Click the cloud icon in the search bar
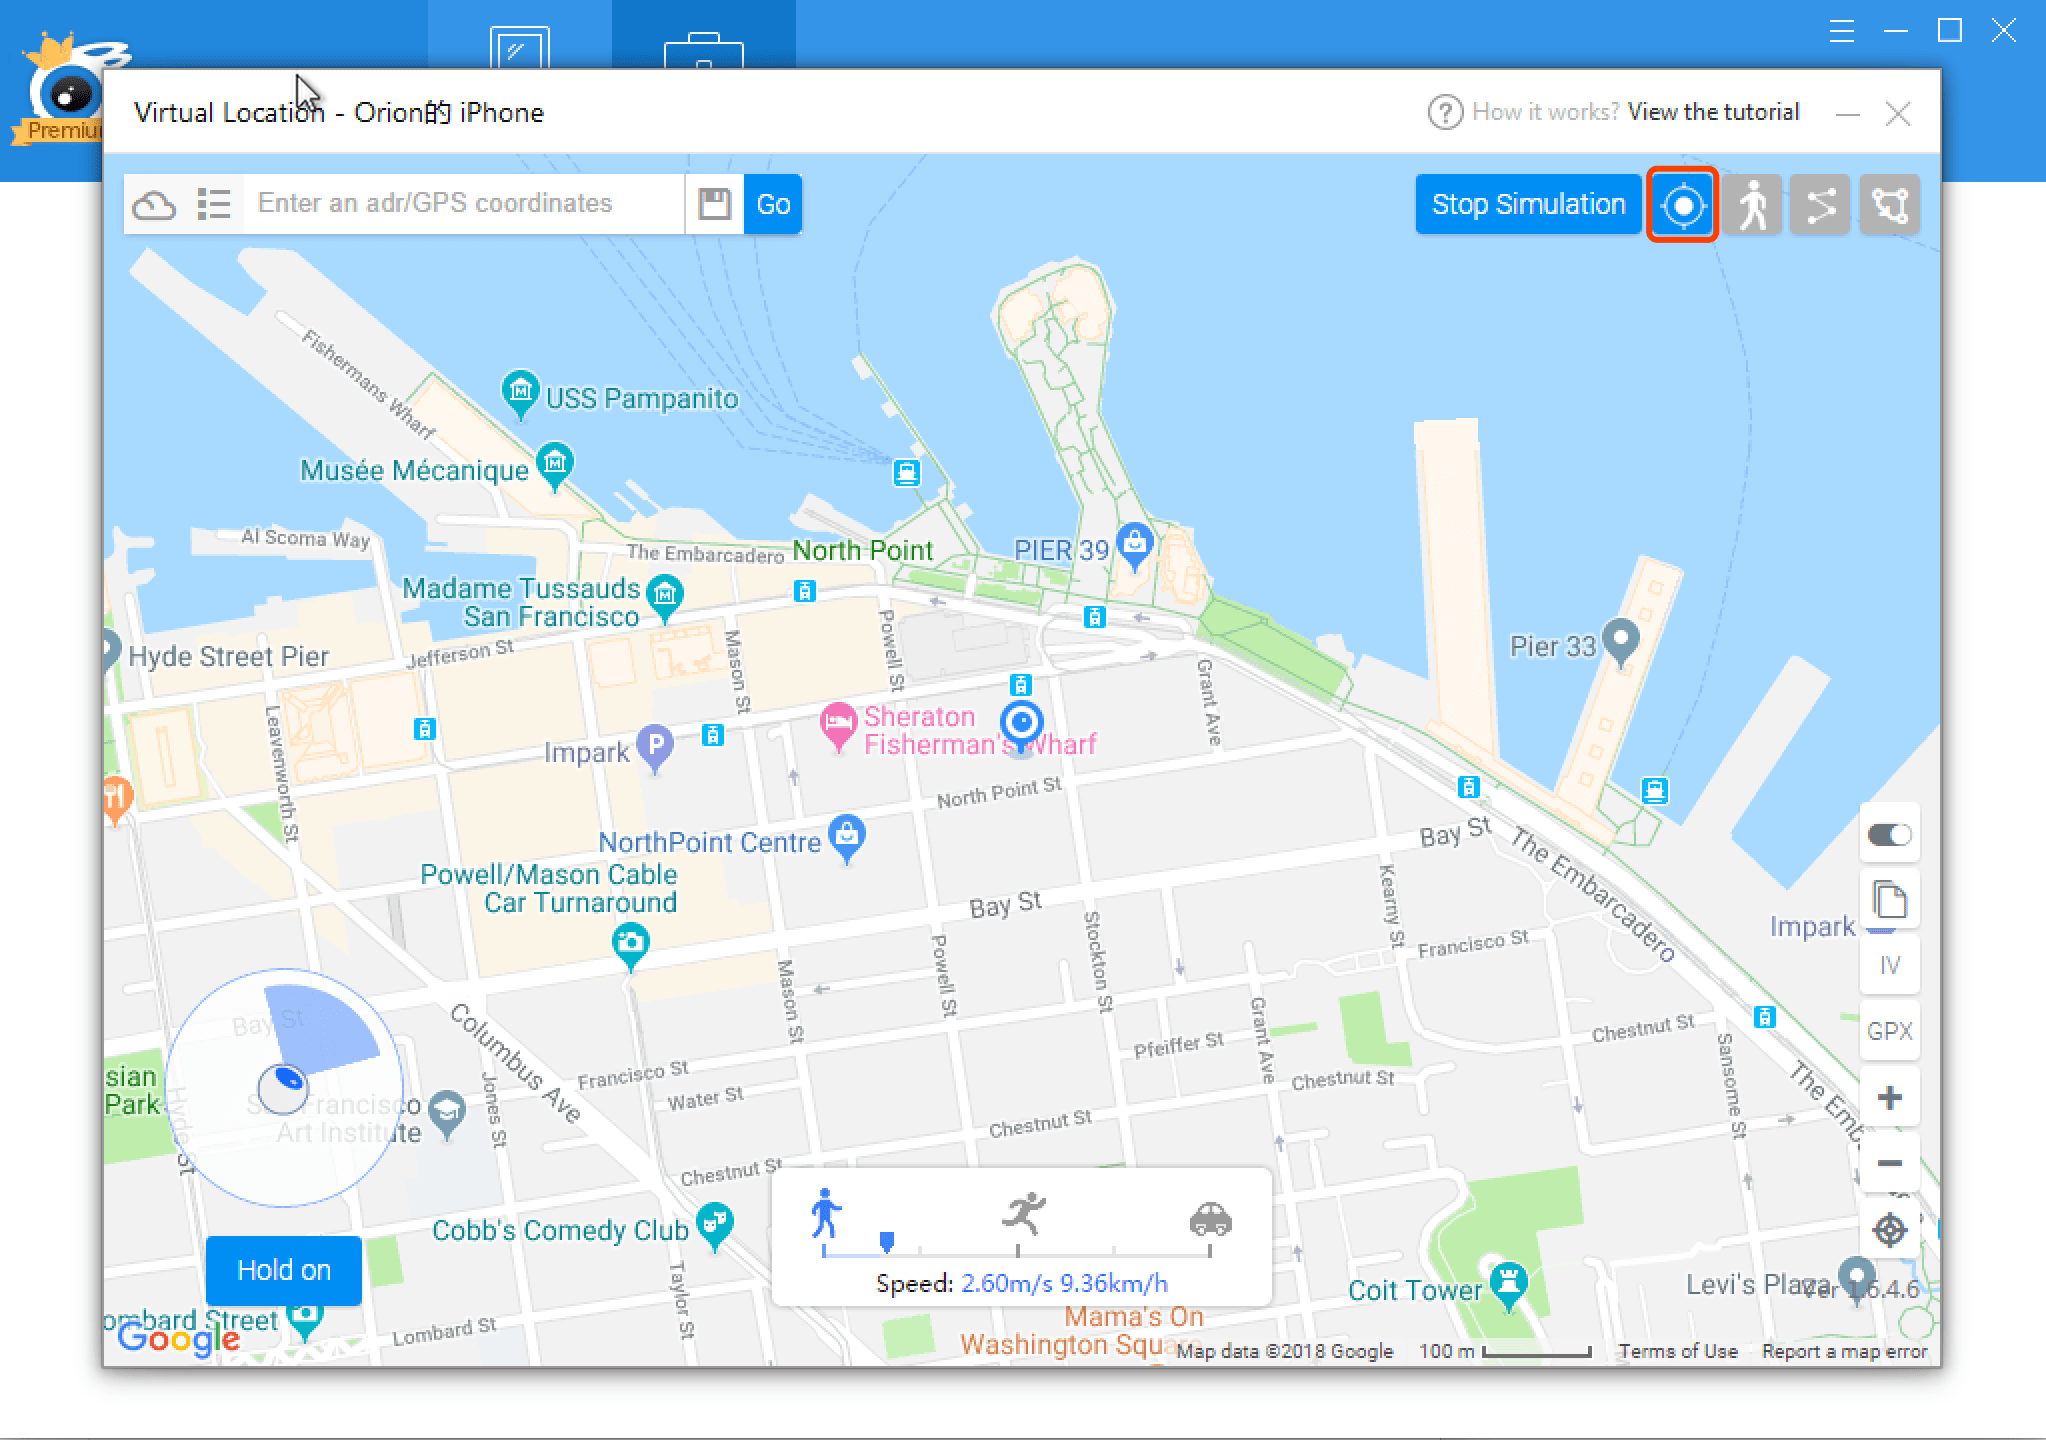Image resolution: width=2046 pixels, height=1440 pixels. click(x=154, y=205)
